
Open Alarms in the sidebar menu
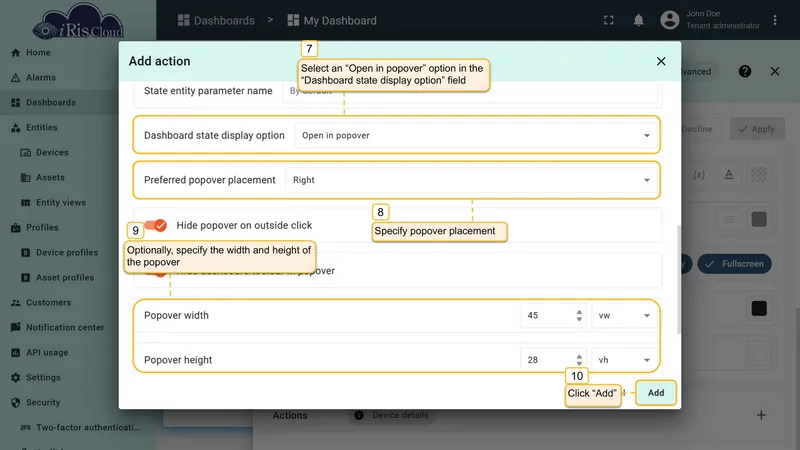coord(41,78)
